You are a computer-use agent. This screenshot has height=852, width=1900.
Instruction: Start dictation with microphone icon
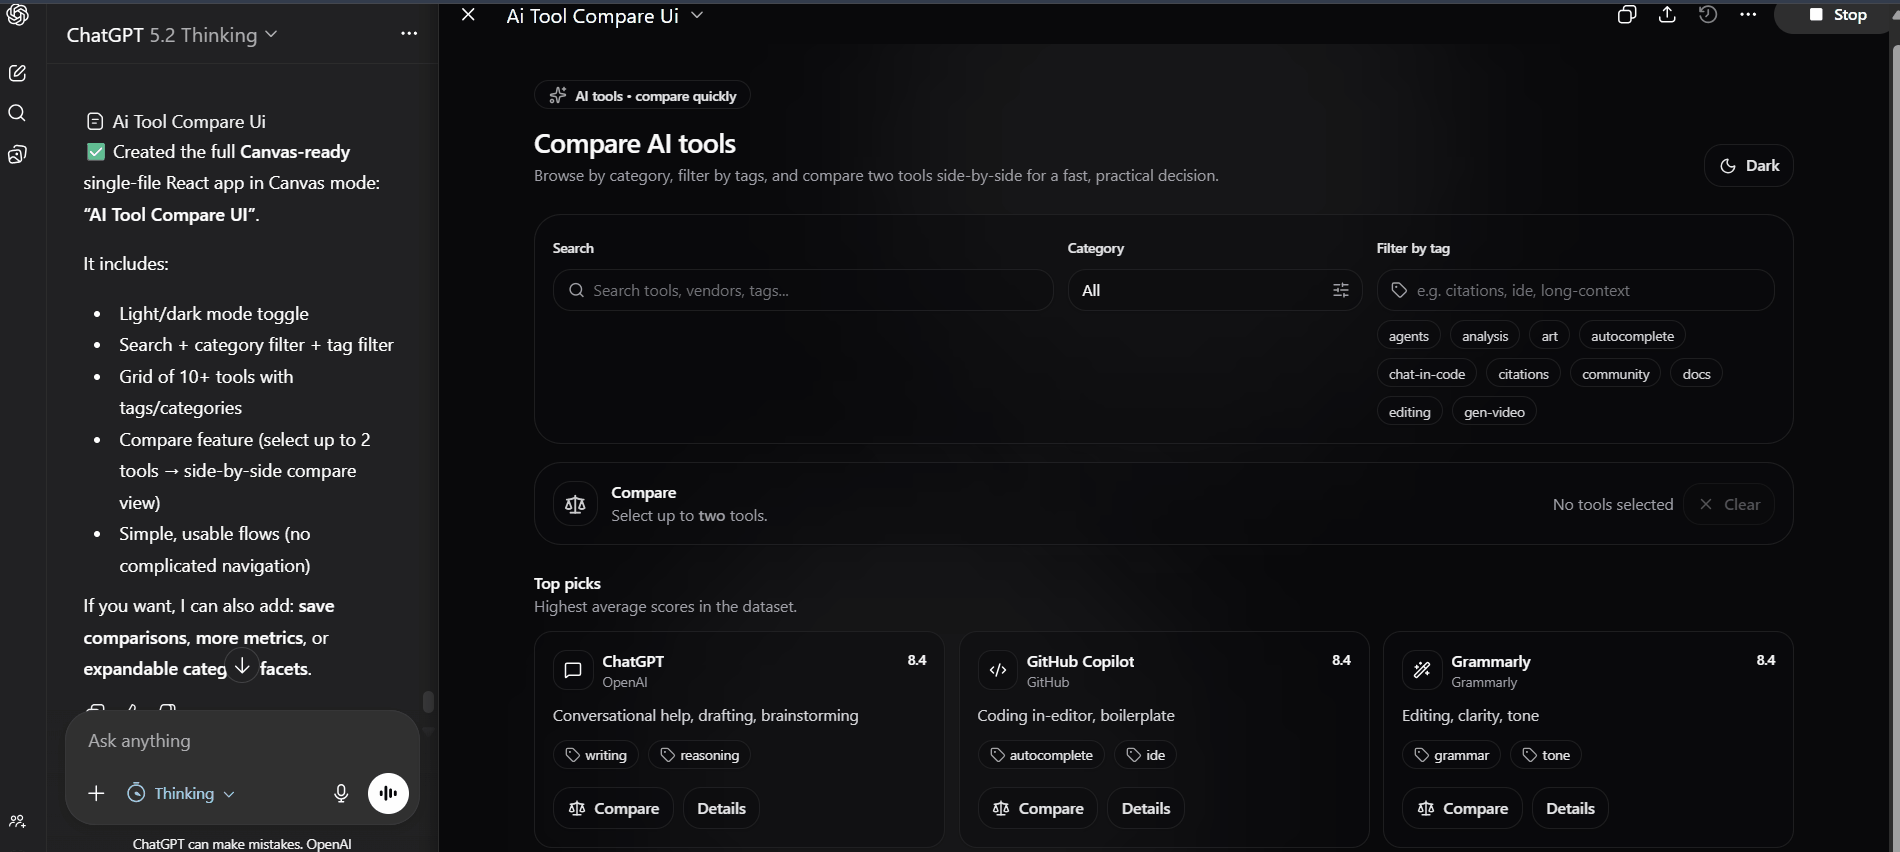point(341,793)
